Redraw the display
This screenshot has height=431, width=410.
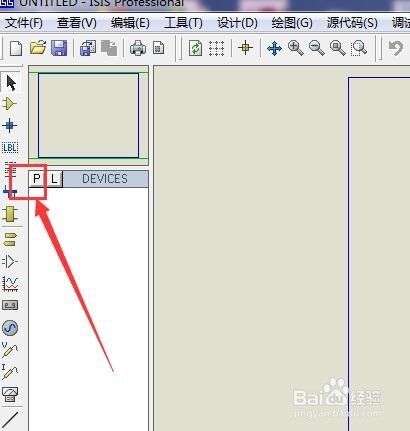pyautogui.click(x=195, y=48)
